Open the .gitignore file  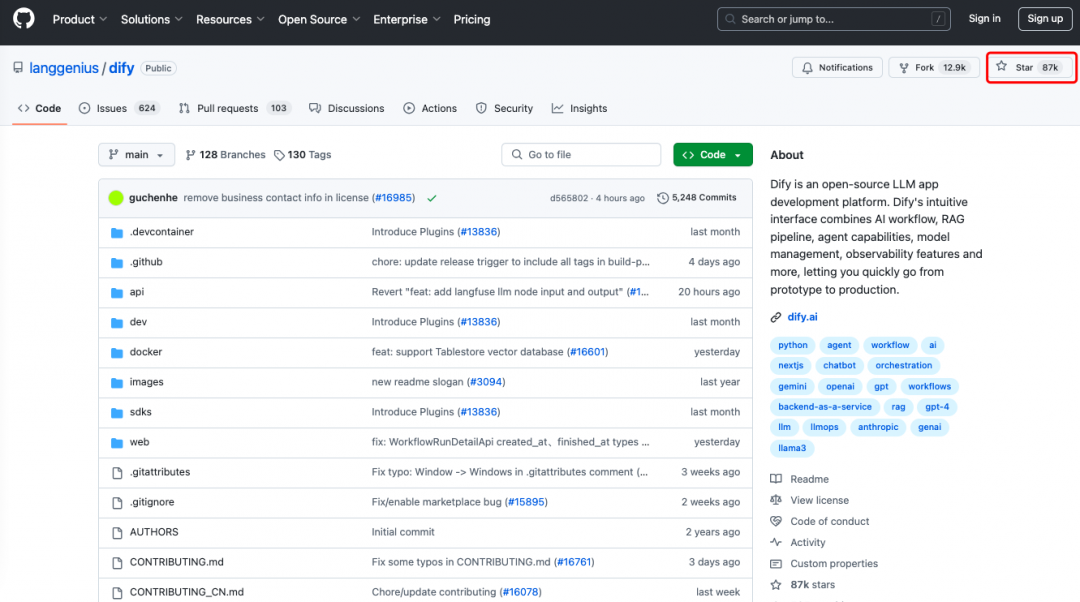[x=152, y=502]
